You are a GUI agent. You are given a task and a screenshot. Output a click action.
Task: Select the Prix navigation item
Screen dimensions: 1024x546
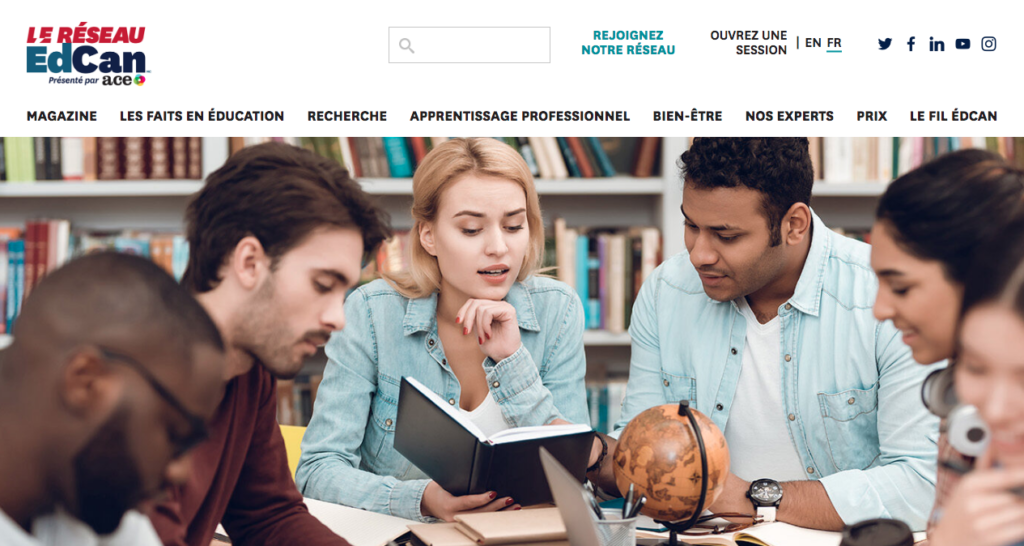pos(871,116)
